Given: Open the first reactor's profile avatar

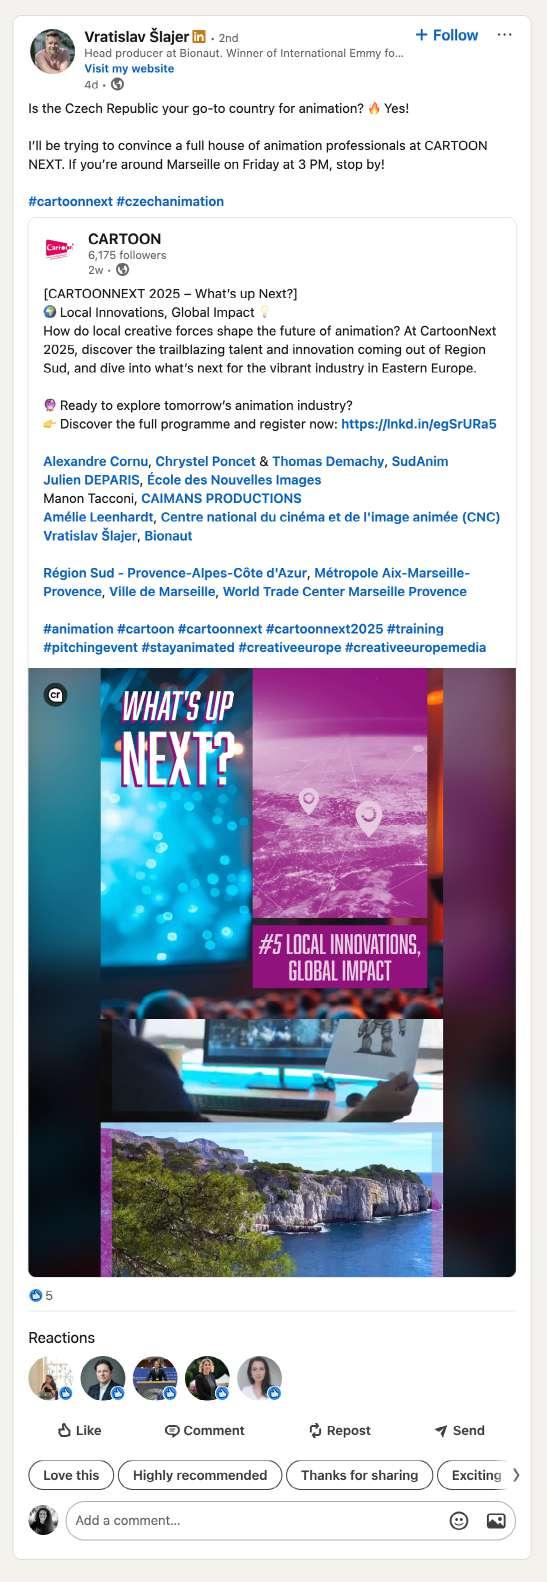Looking at the screenshot, I should click(50, 1378).
